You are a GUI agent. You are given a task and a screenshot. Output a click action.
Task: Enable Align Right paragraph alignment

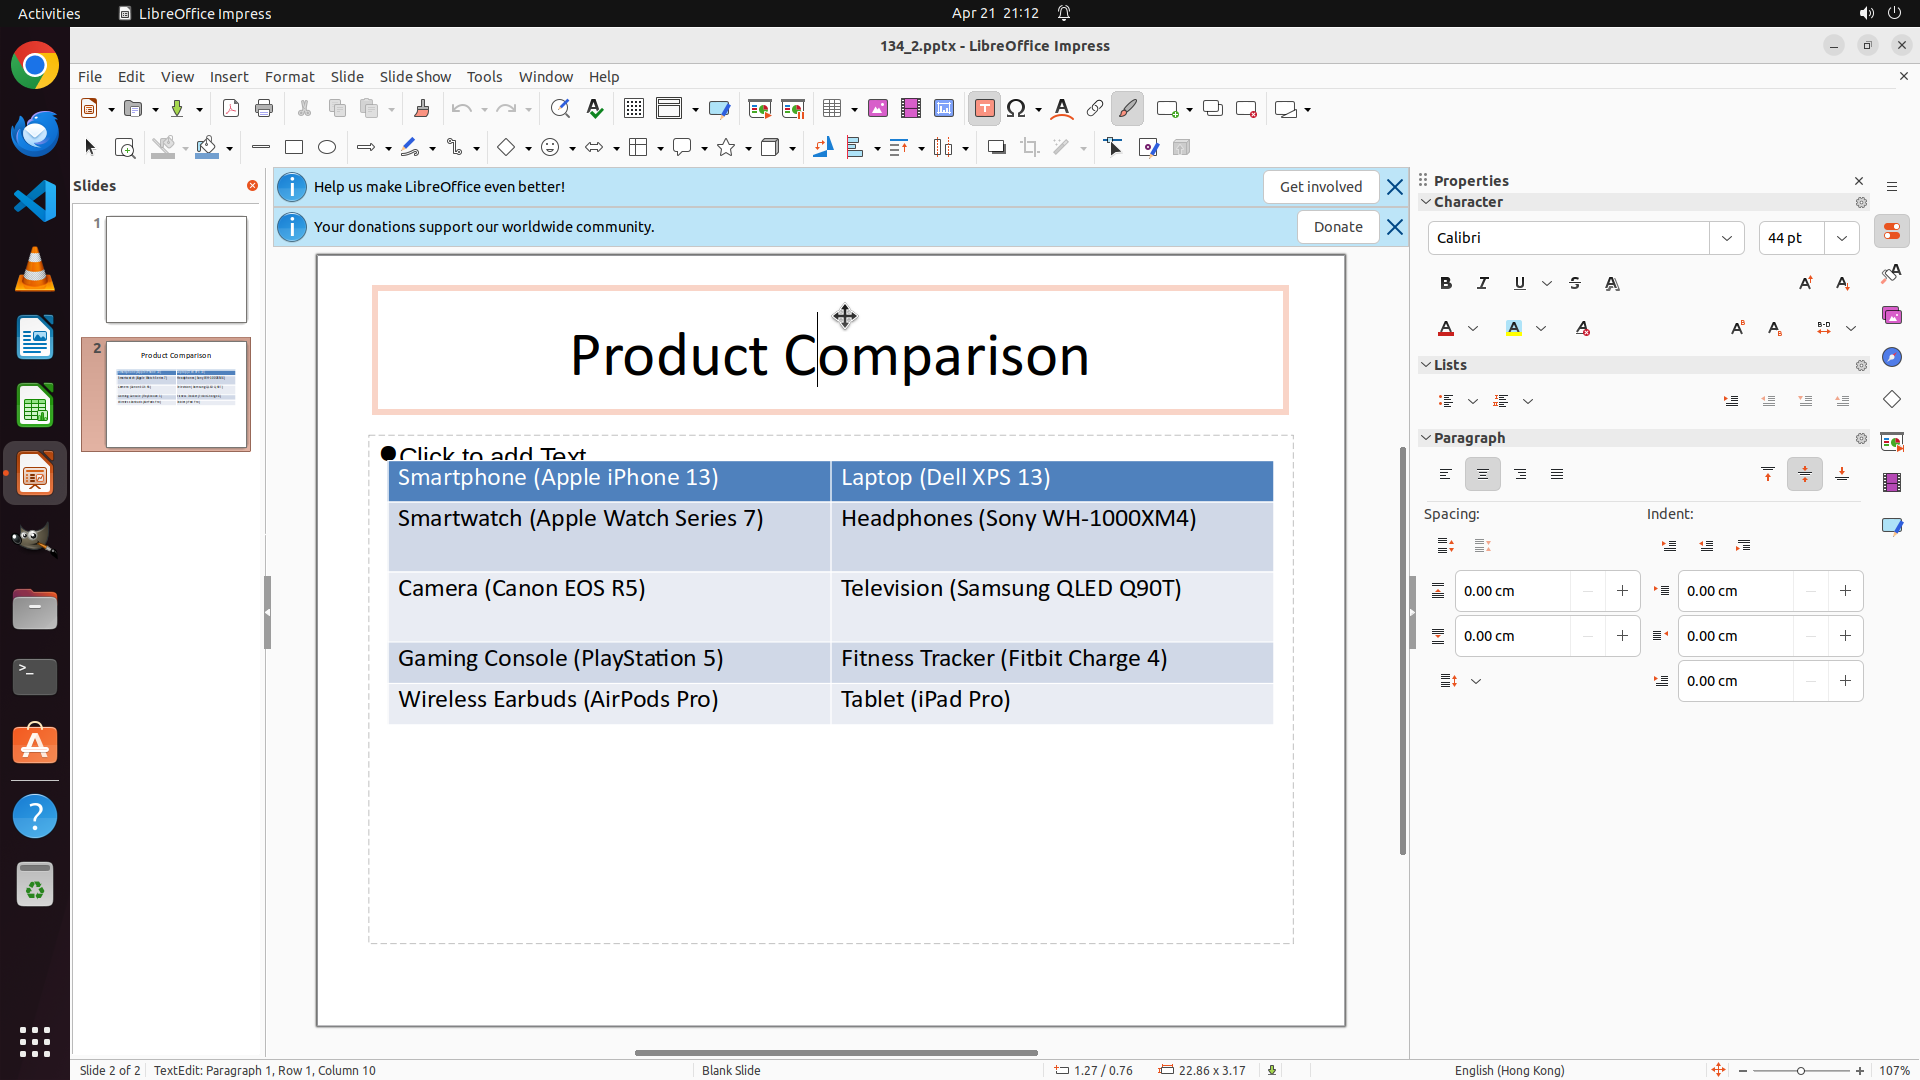1520,475
